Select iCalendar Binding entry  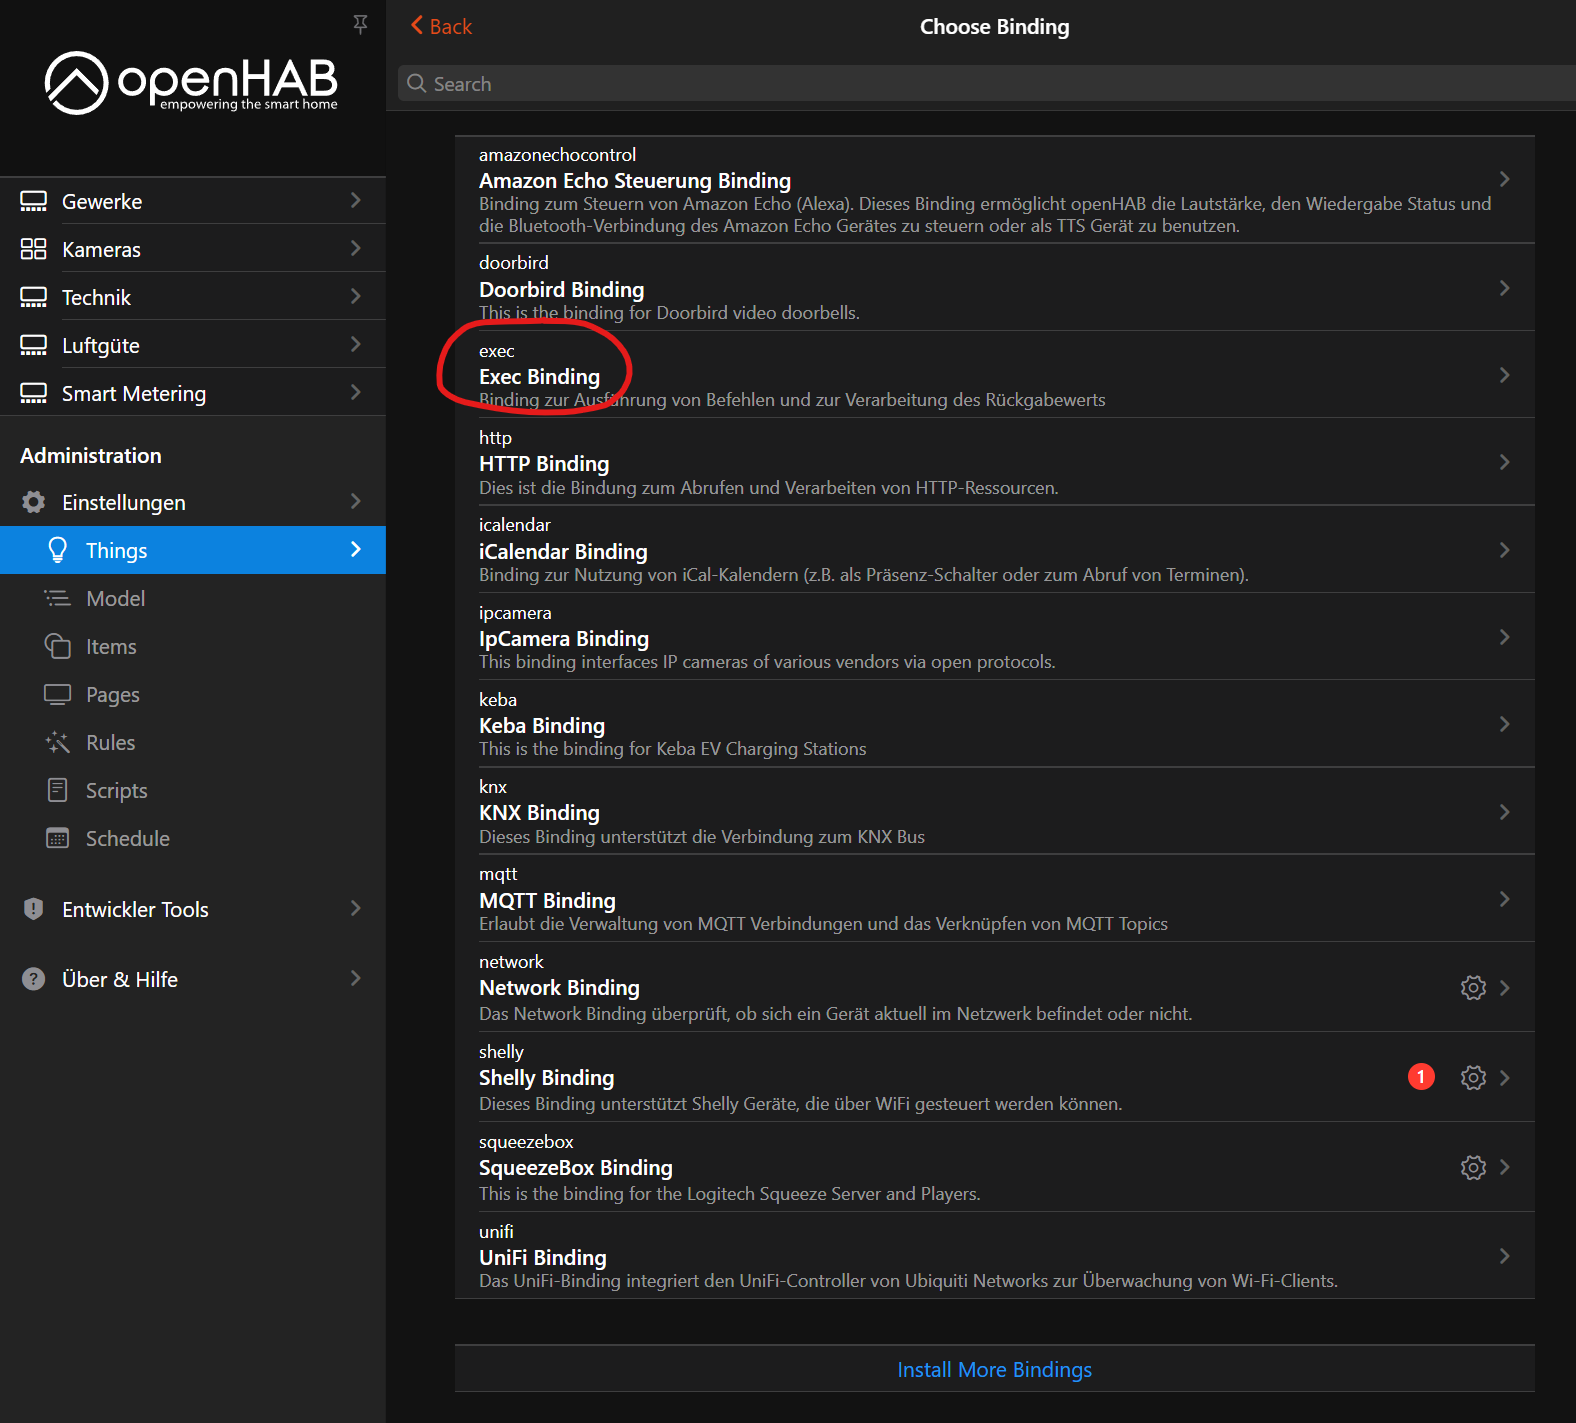(995, 550)
